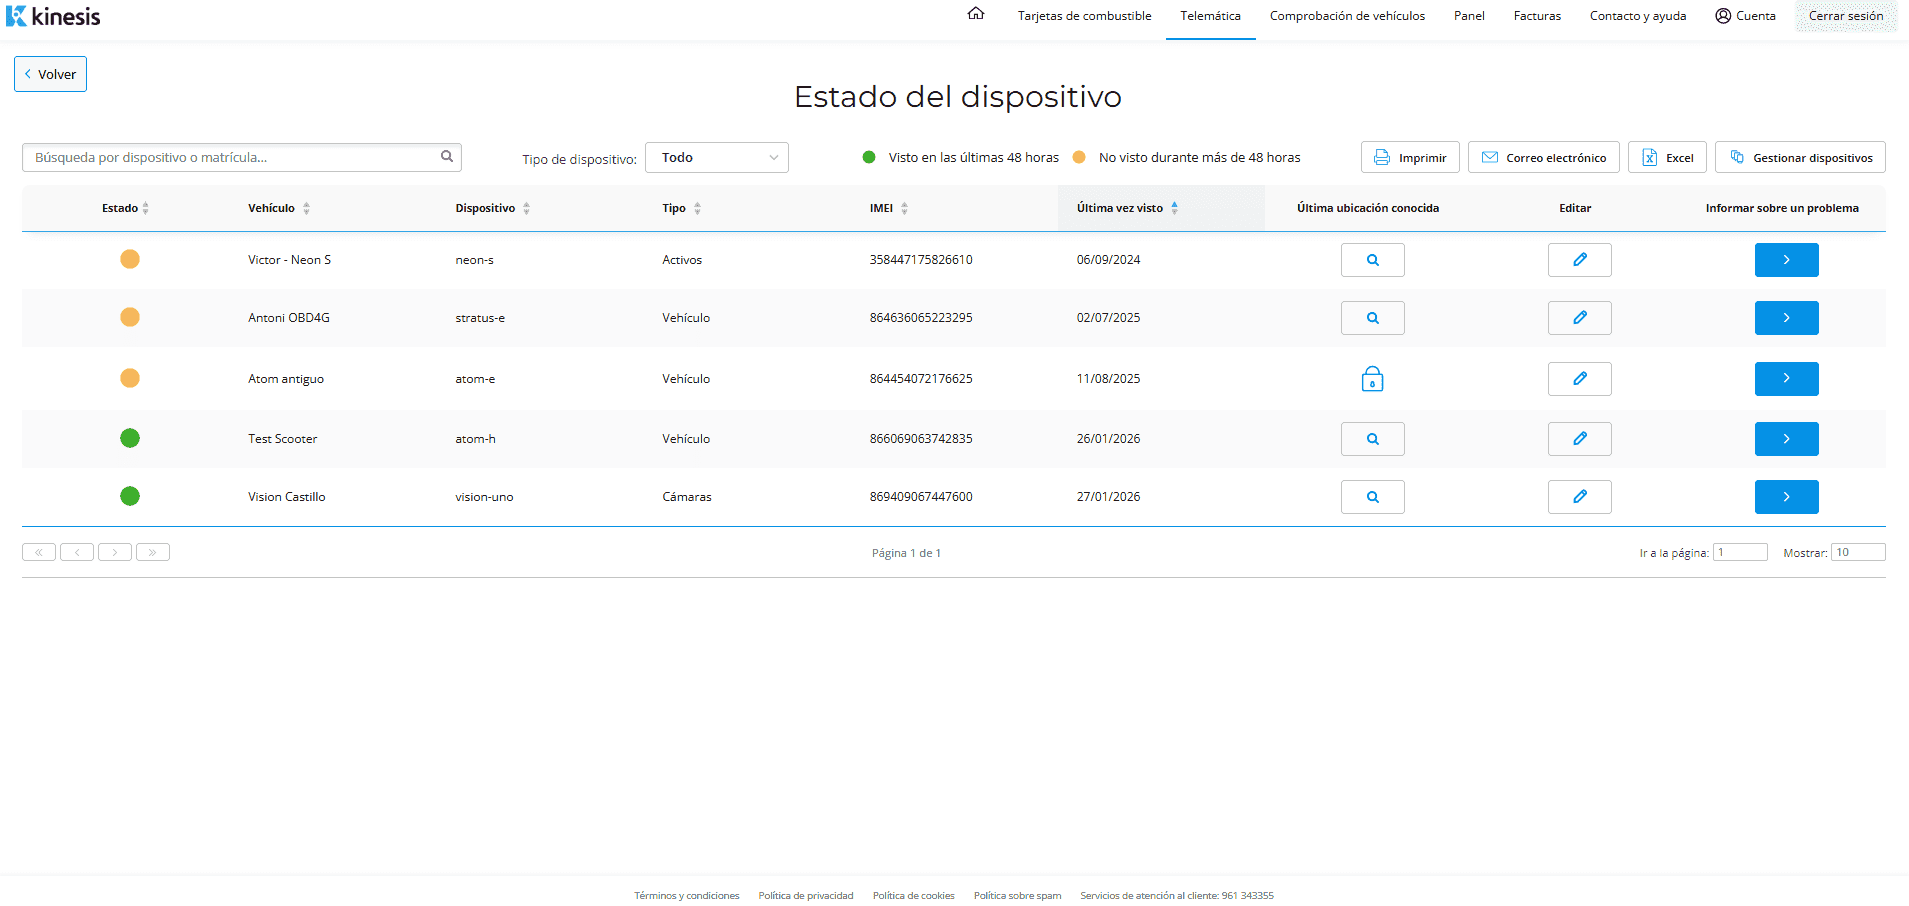Focus the device or plate search field
1909x906 pixels.
point(230,158)
